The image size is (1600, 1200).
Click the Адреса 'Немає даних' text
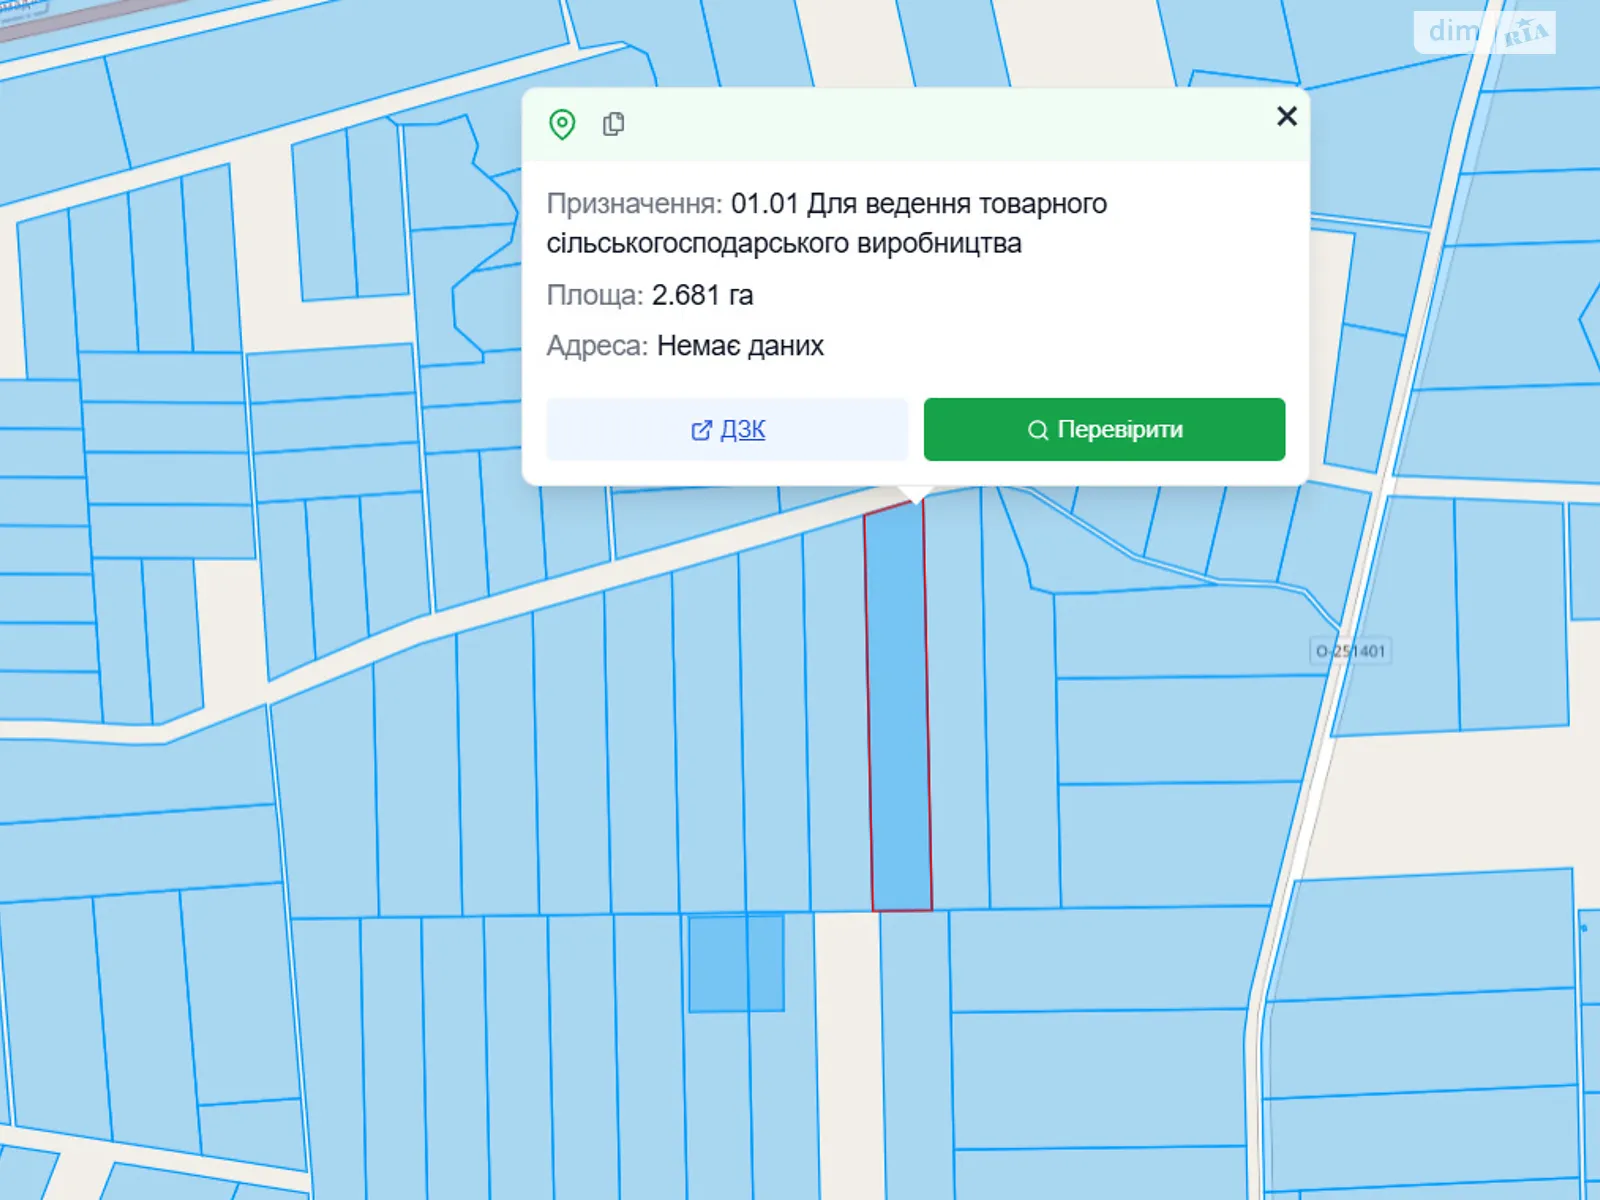click(740, 346)
